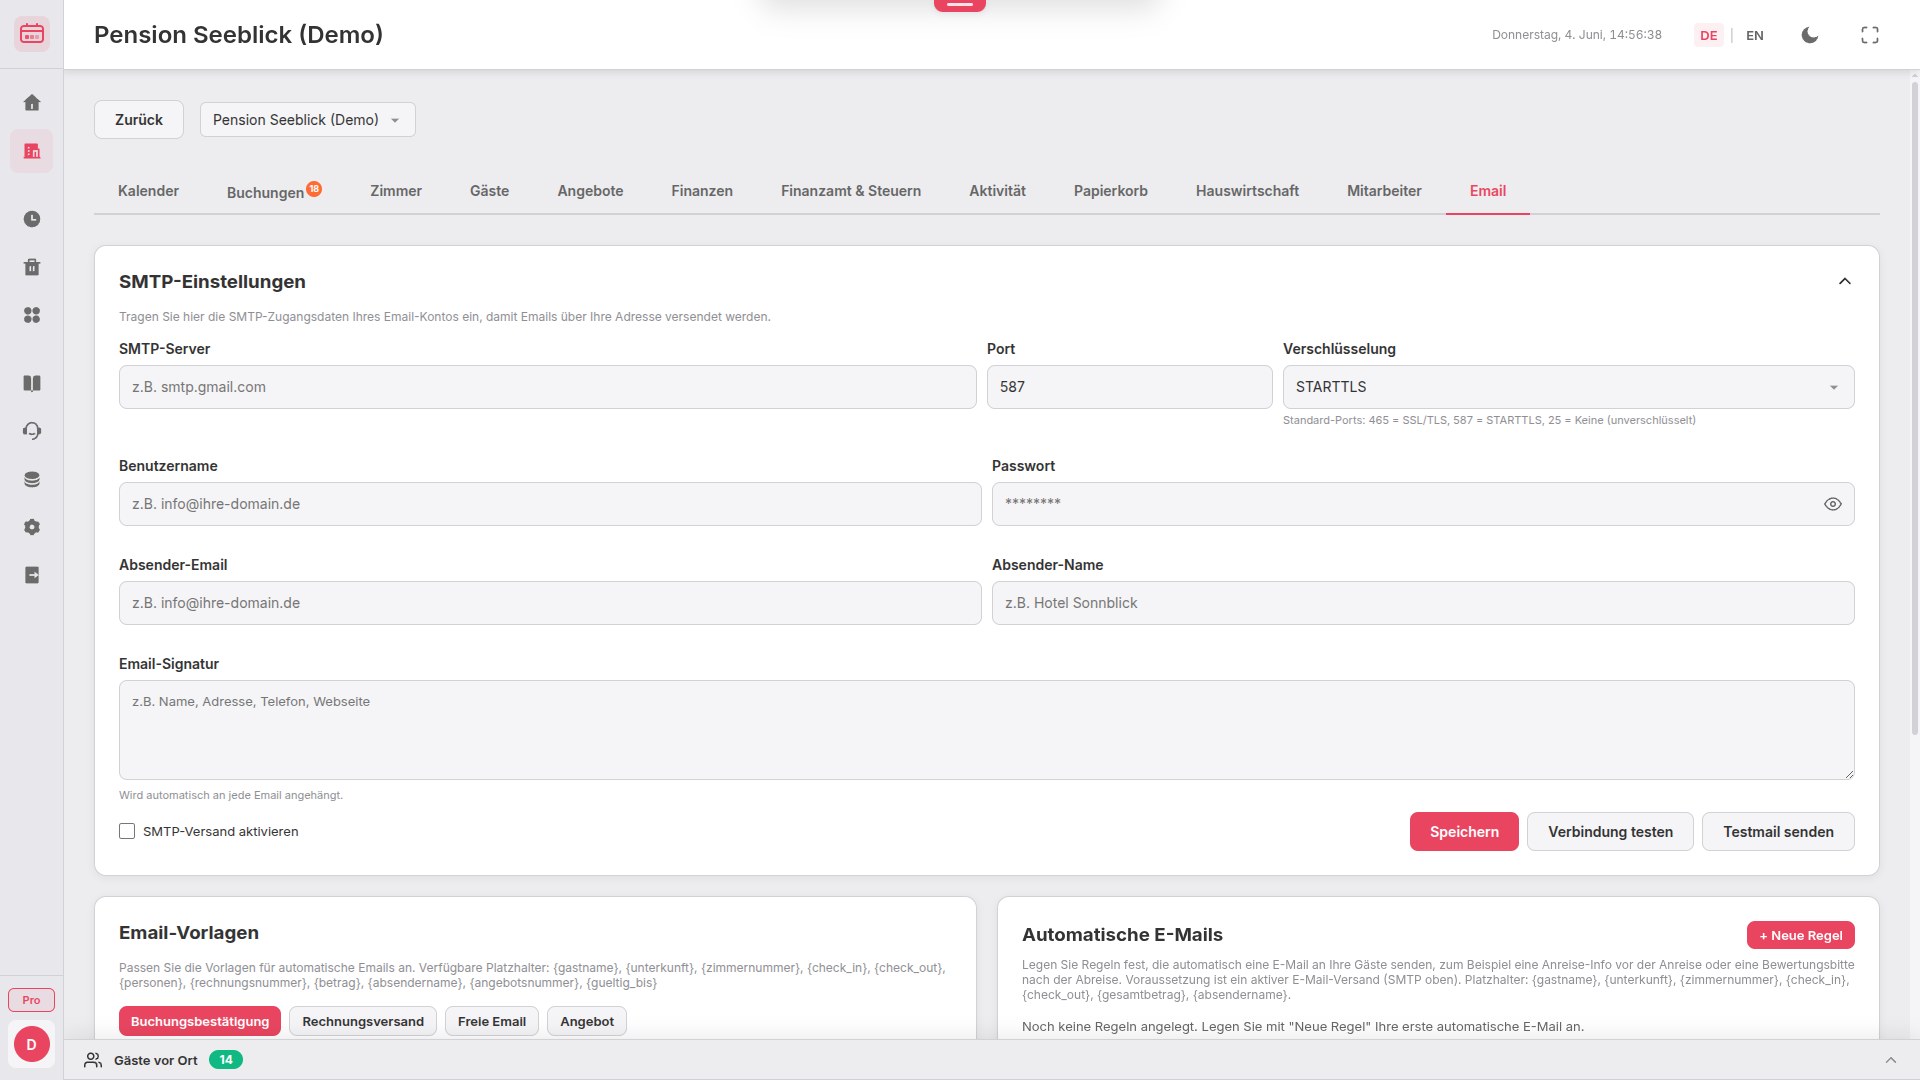Click the Pro plan badge

(32, 1000)
